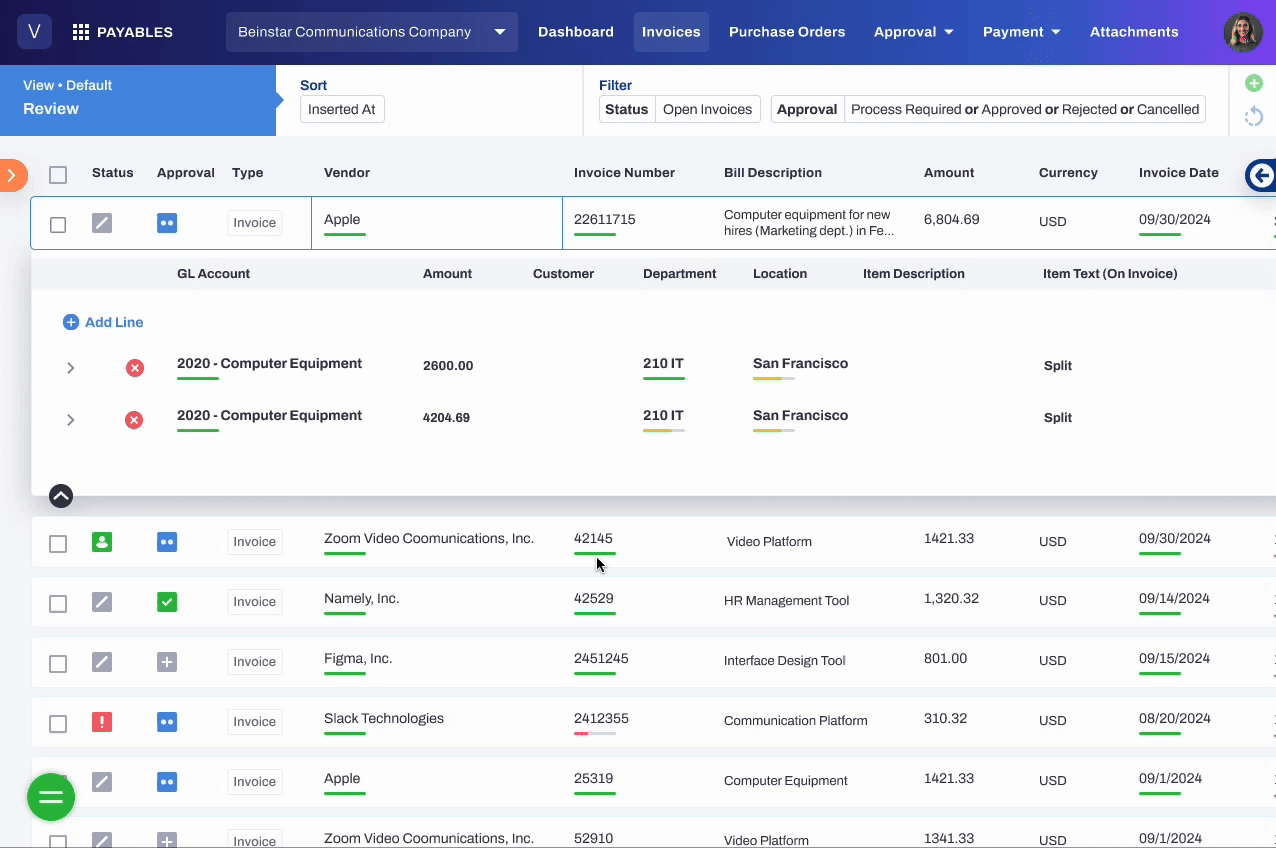The height and width of the screenshot is (848, 1276).
Task: Click the Invoice Date column header
Action: [x=1179, y=173]
